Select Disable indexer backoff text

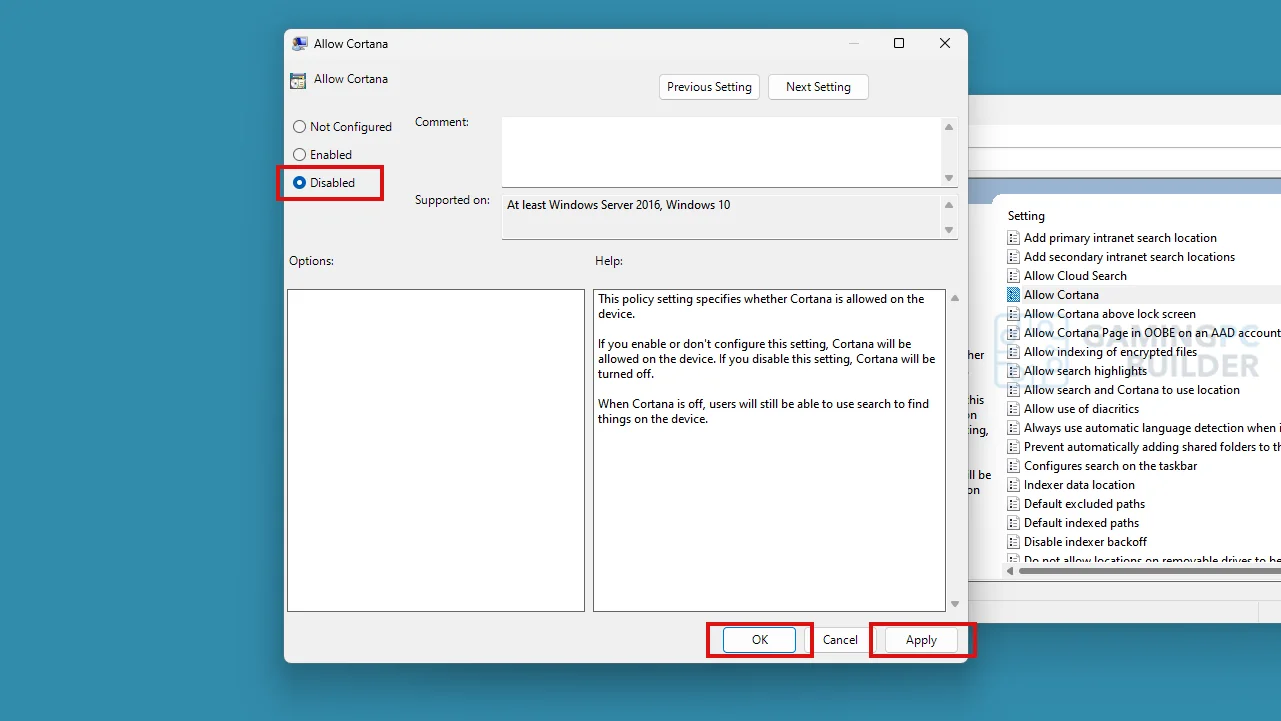pos(1085,542)
